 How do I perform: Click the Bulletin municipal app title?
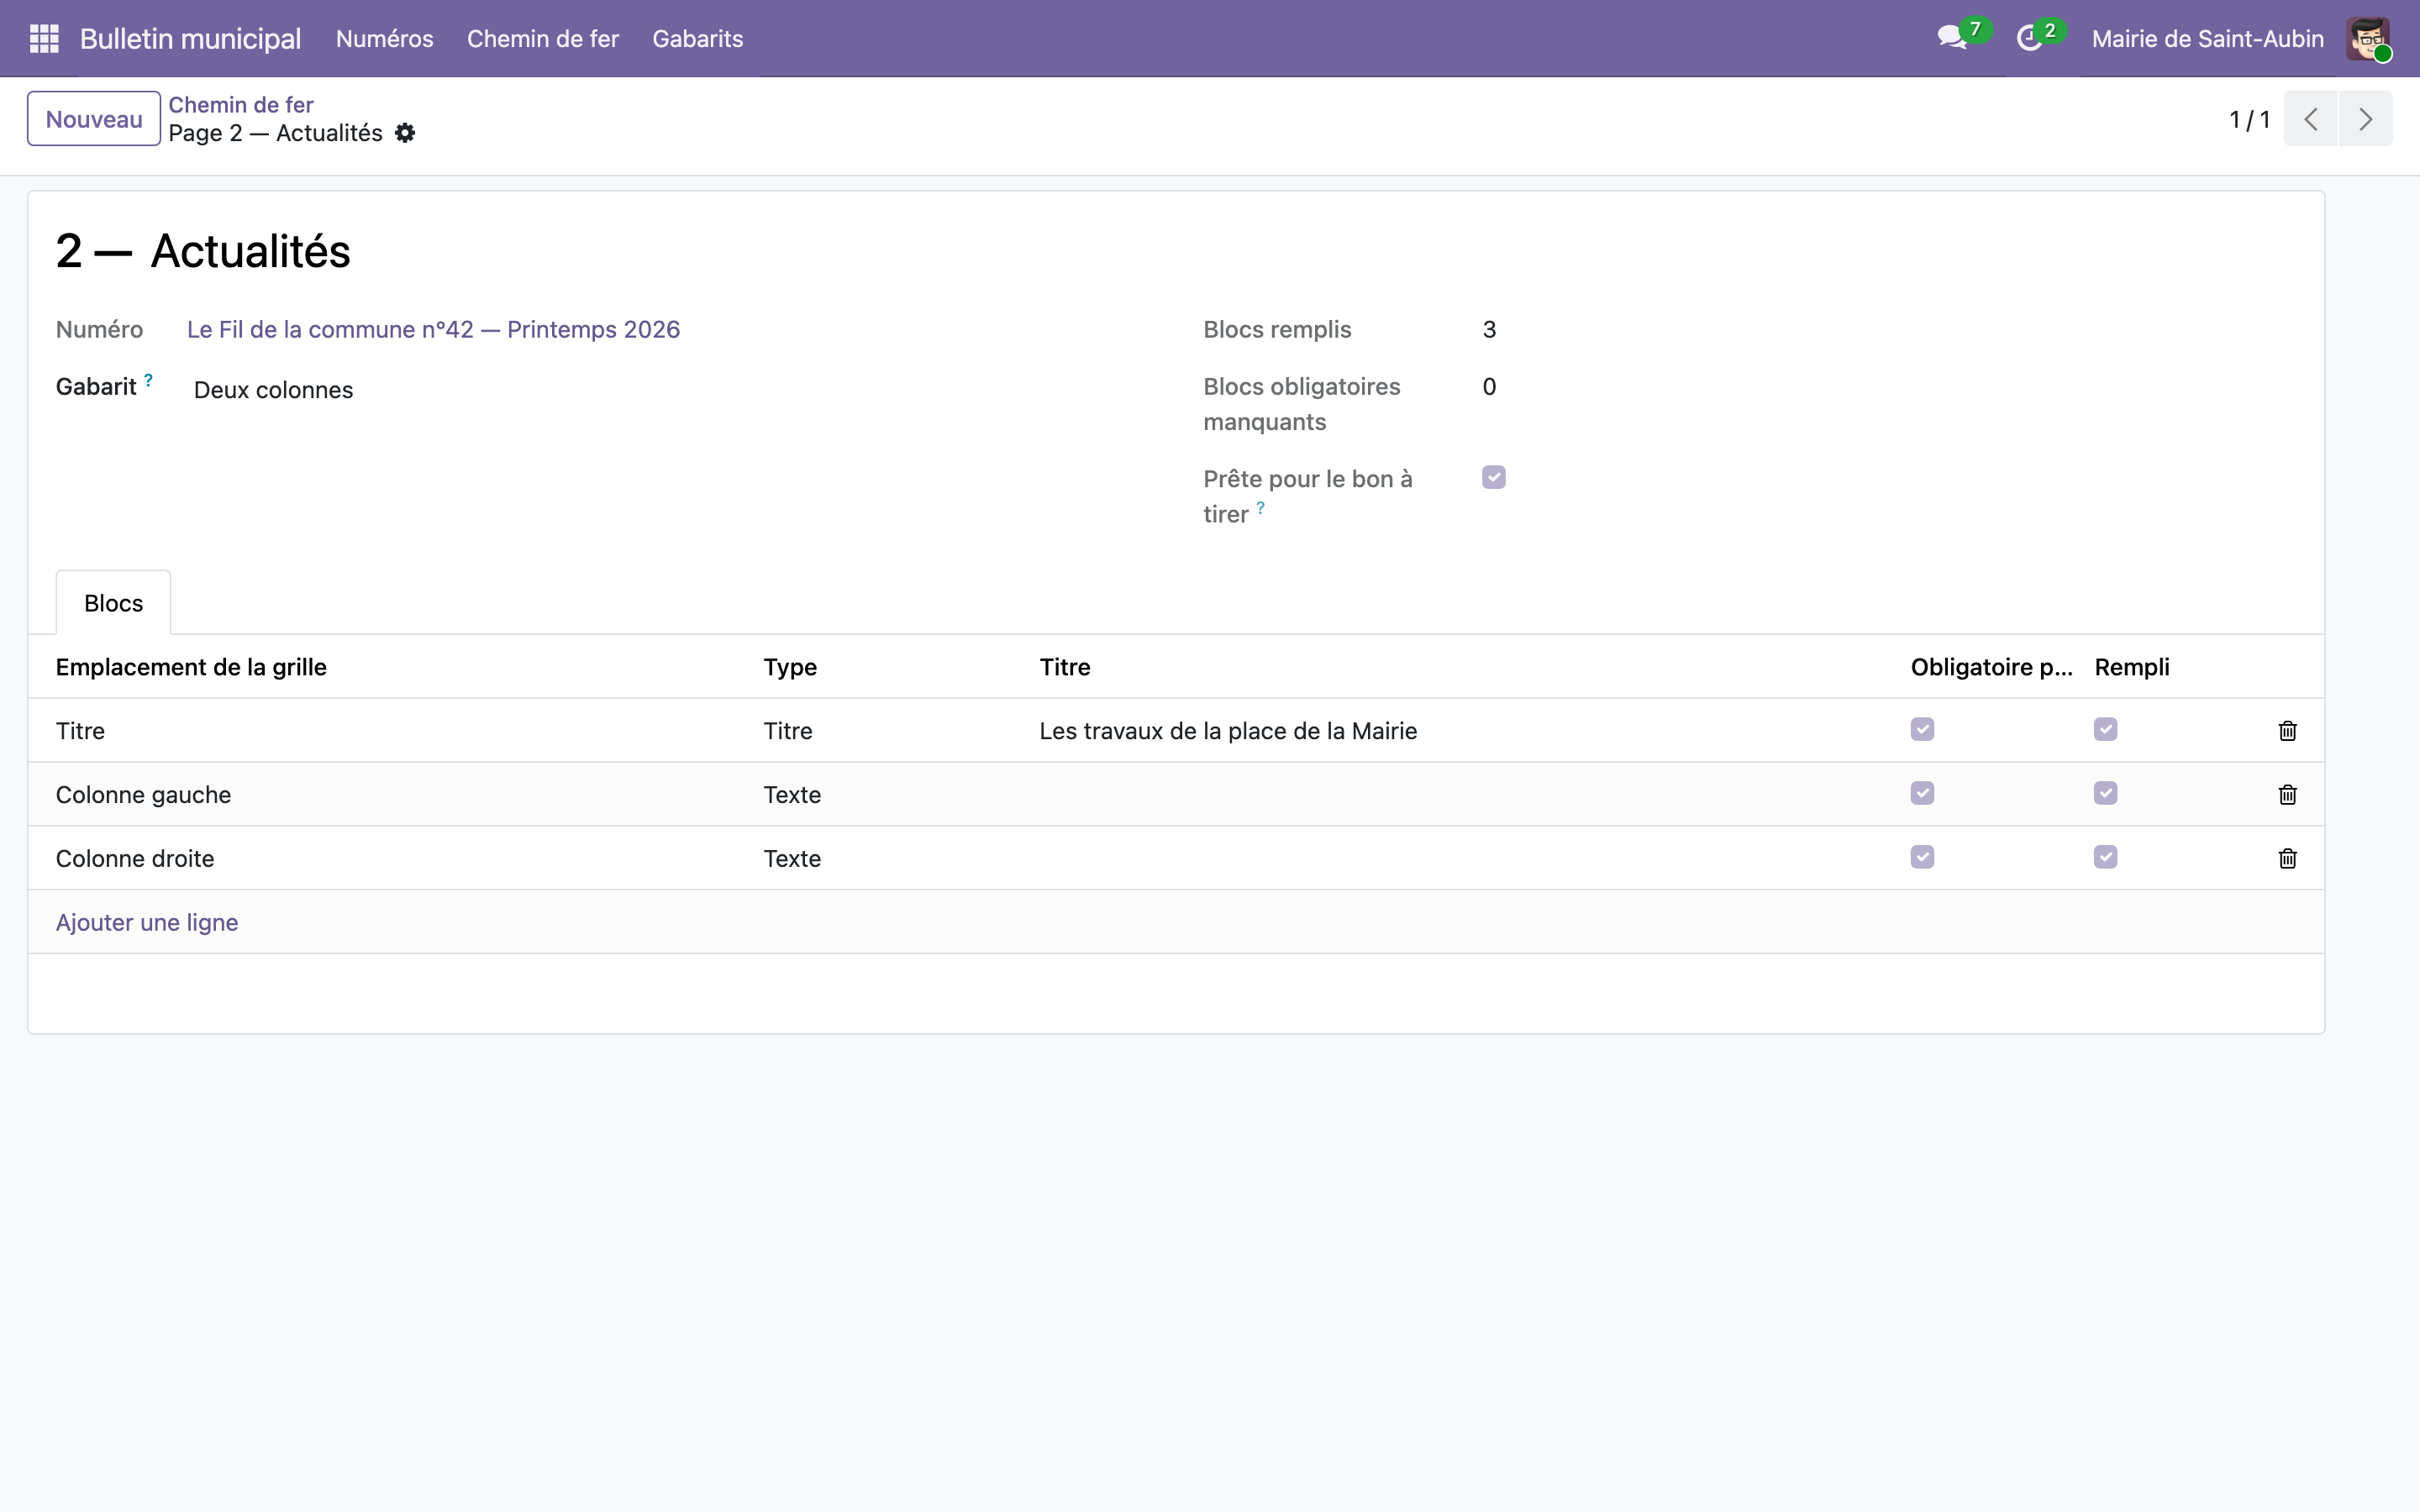(190, 38)
